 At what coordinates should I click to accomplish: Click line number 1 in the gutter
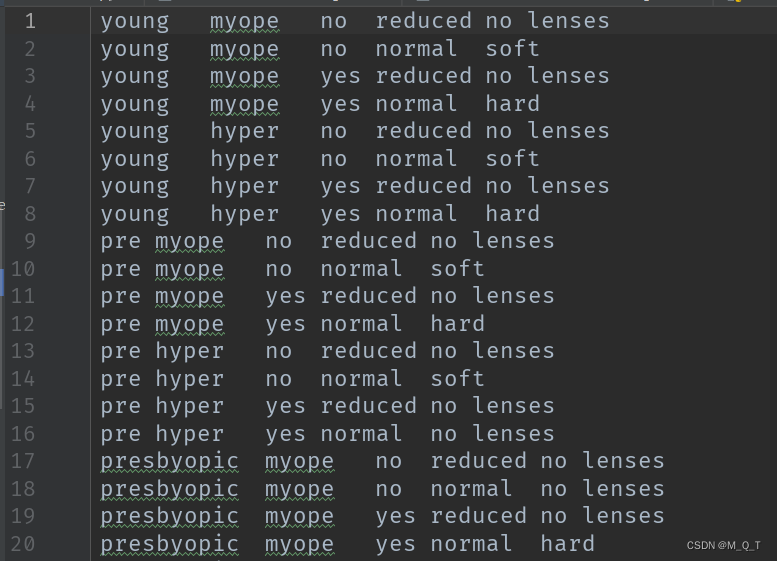pos(29,21)
